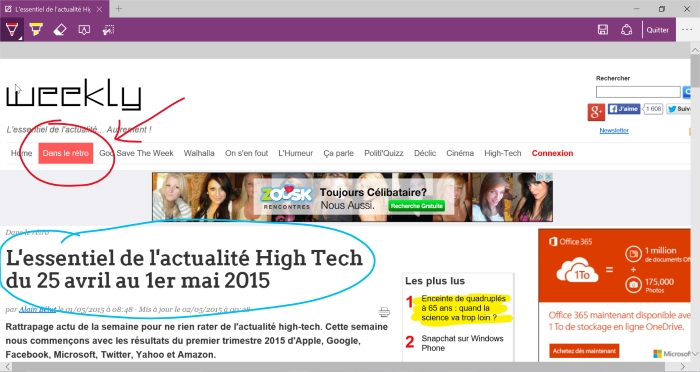Click the Les plus lus heading
Screen dimensions: 700x372
click(435, 281)
